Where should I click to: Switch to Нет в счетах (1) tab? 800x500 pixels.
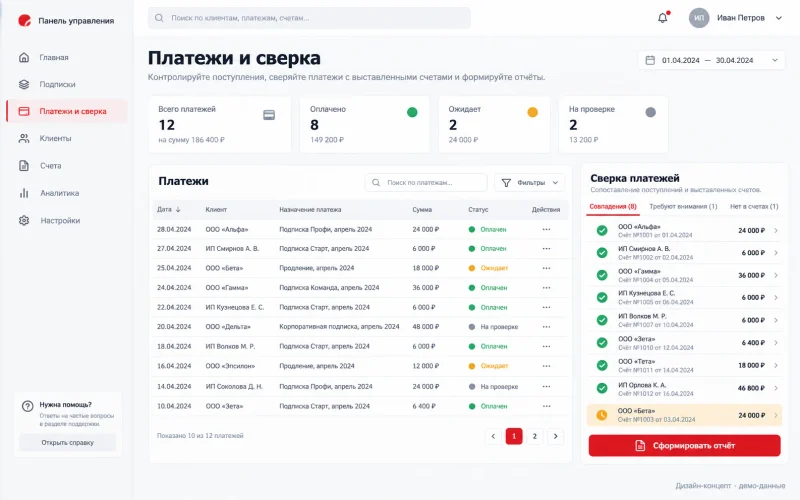tap(754, 207)
